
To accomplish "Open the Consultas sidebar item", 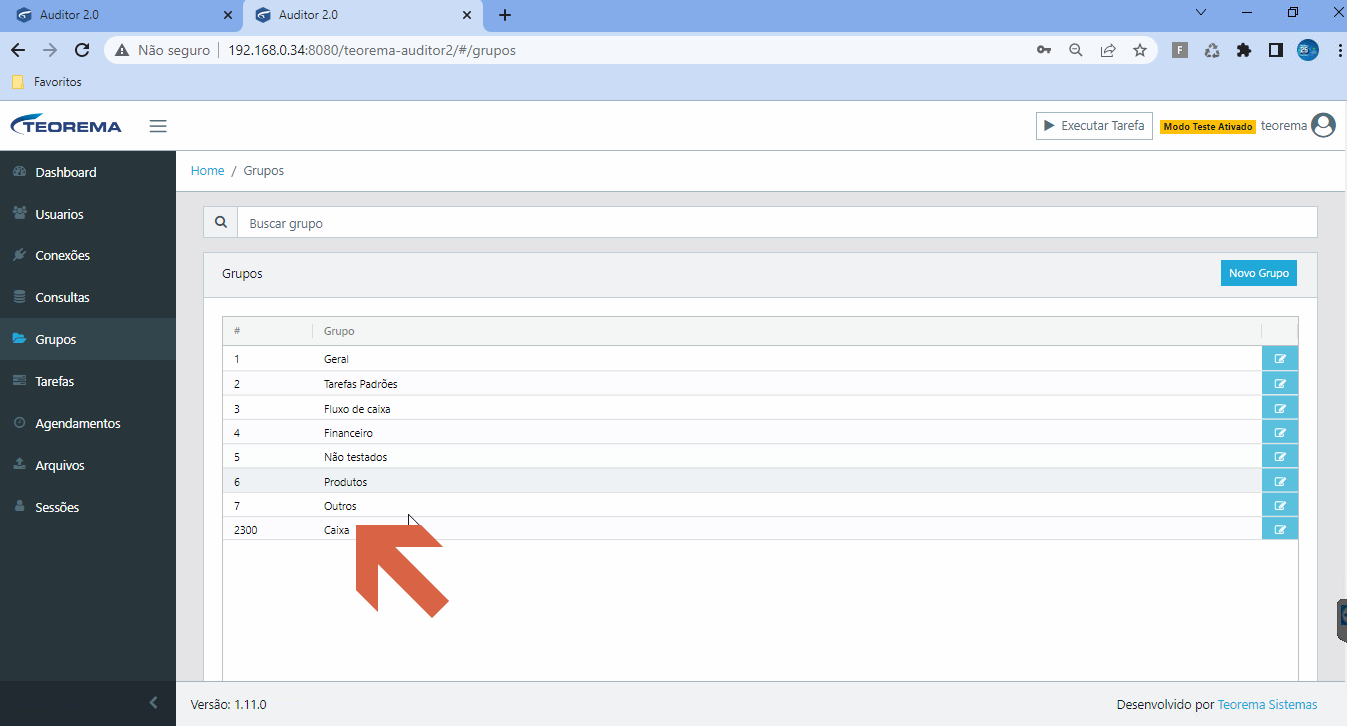I will coord(87,297).
